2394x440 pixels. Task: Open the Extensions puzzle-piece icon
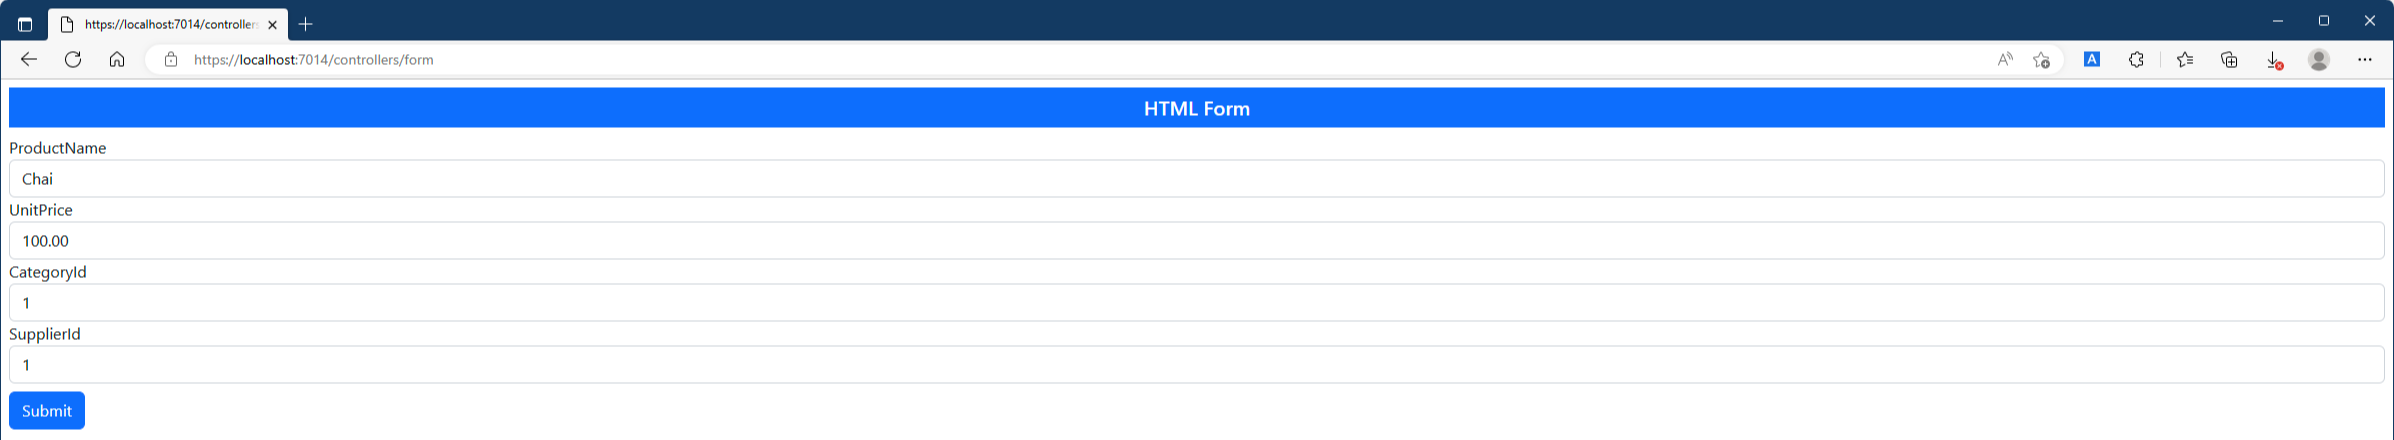click(x=2136, y=60)
